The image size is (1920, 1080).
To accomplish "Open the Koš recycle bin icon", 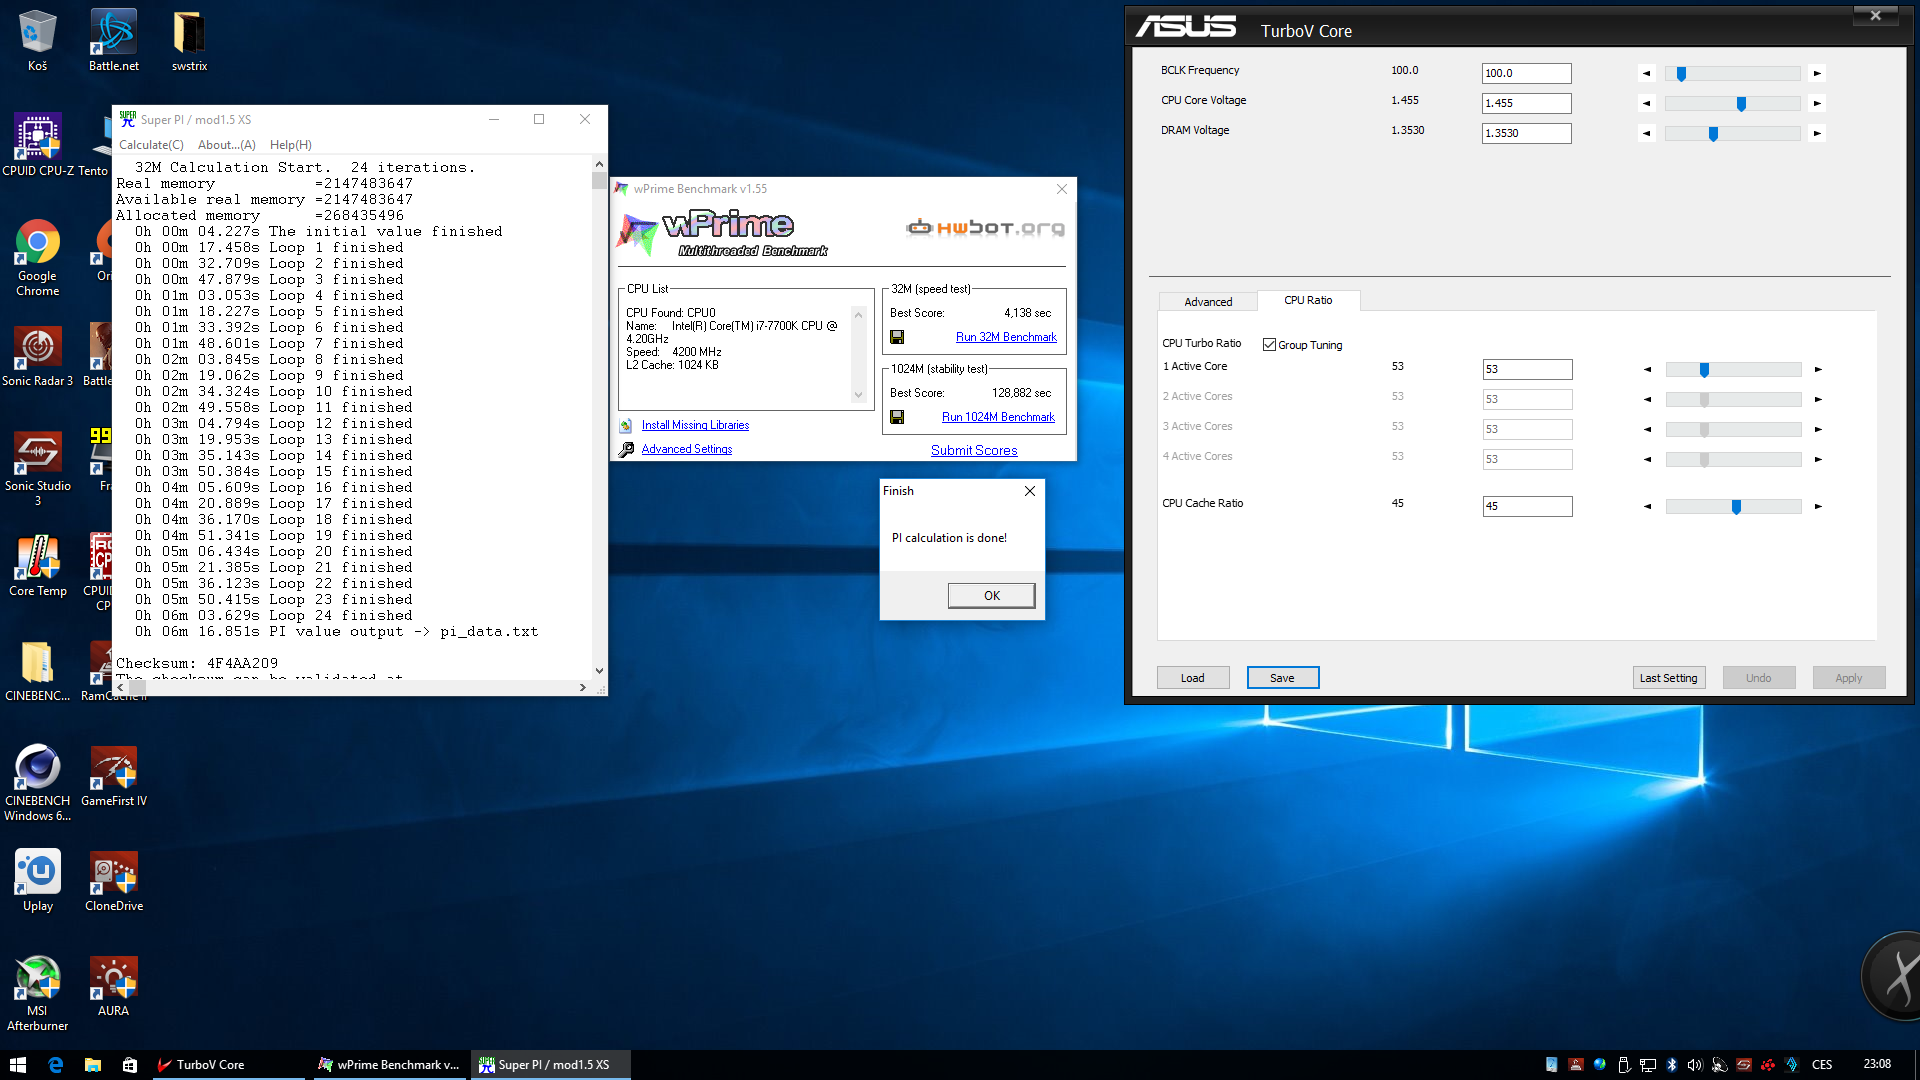I will tap(37, 40).
